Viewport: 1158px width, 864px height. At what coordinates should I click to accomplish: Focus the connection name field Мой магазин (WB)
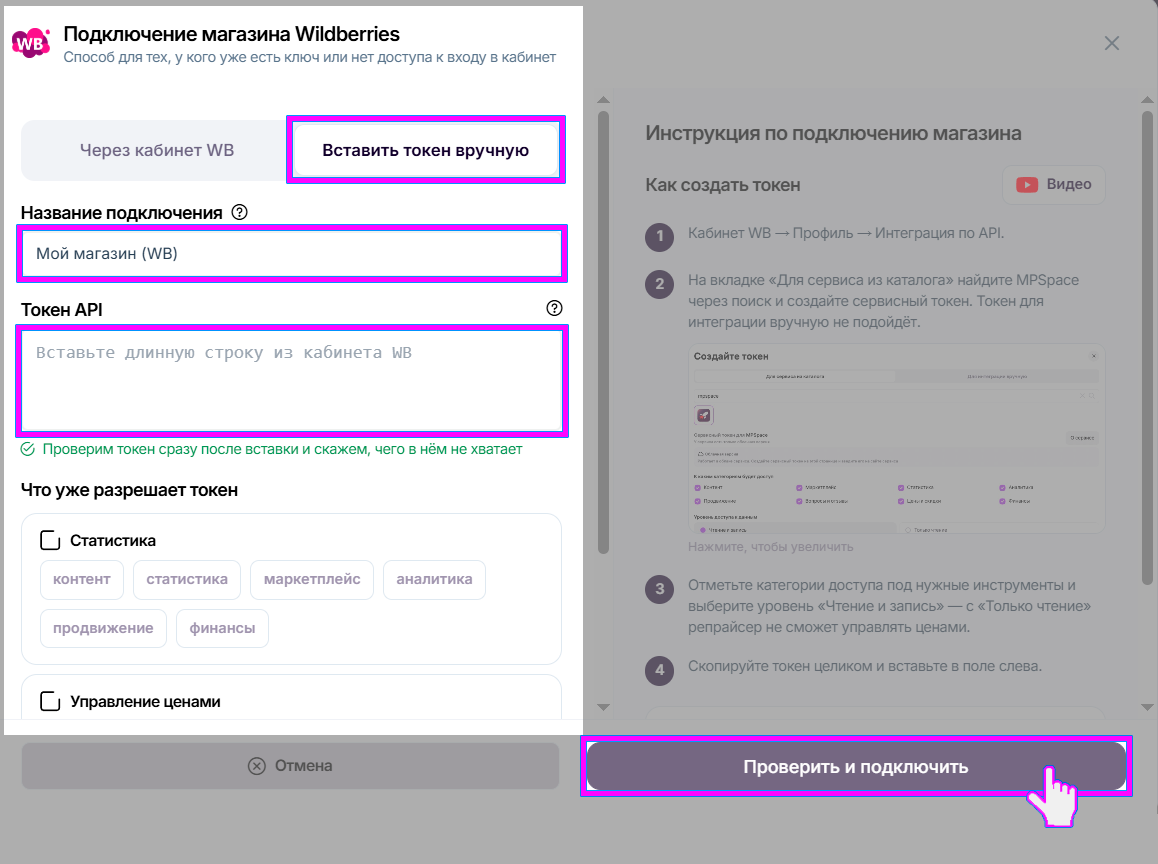pos(292,253)
